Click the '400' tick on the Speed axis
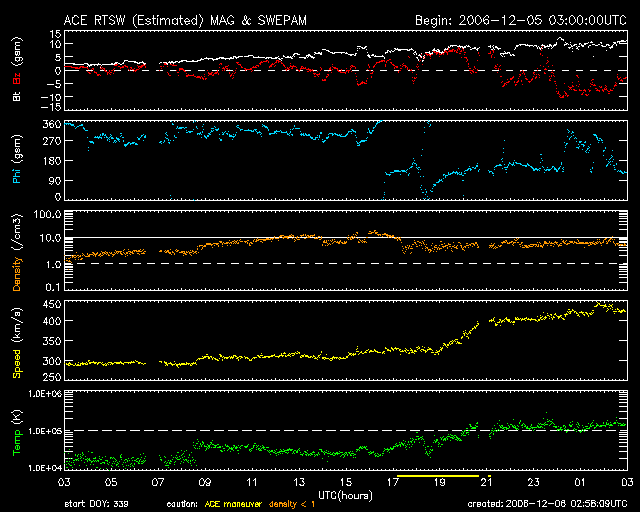The image size is (640, 512). click(52, 321)
